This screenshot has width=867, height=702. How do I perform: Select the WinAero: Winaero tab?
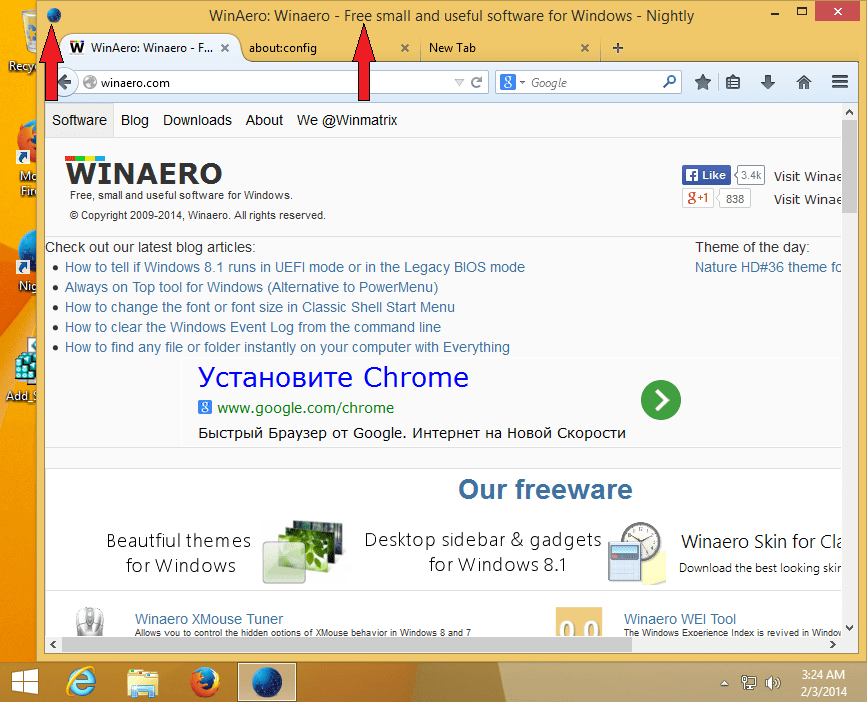point(149,48)
